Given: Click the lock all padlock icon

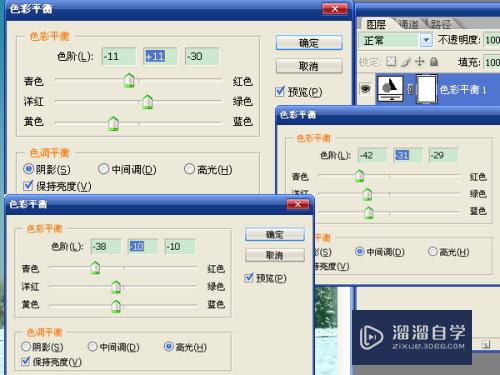Looking at the screenshot, I should [434, 61].
